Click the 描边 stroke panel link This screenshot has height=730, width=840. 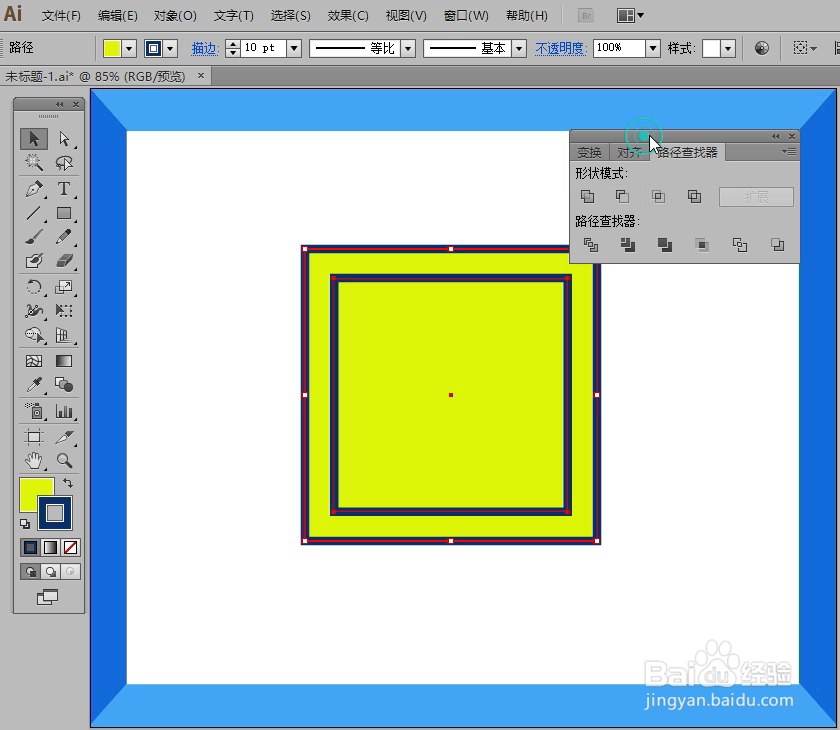tap(204, 49)
